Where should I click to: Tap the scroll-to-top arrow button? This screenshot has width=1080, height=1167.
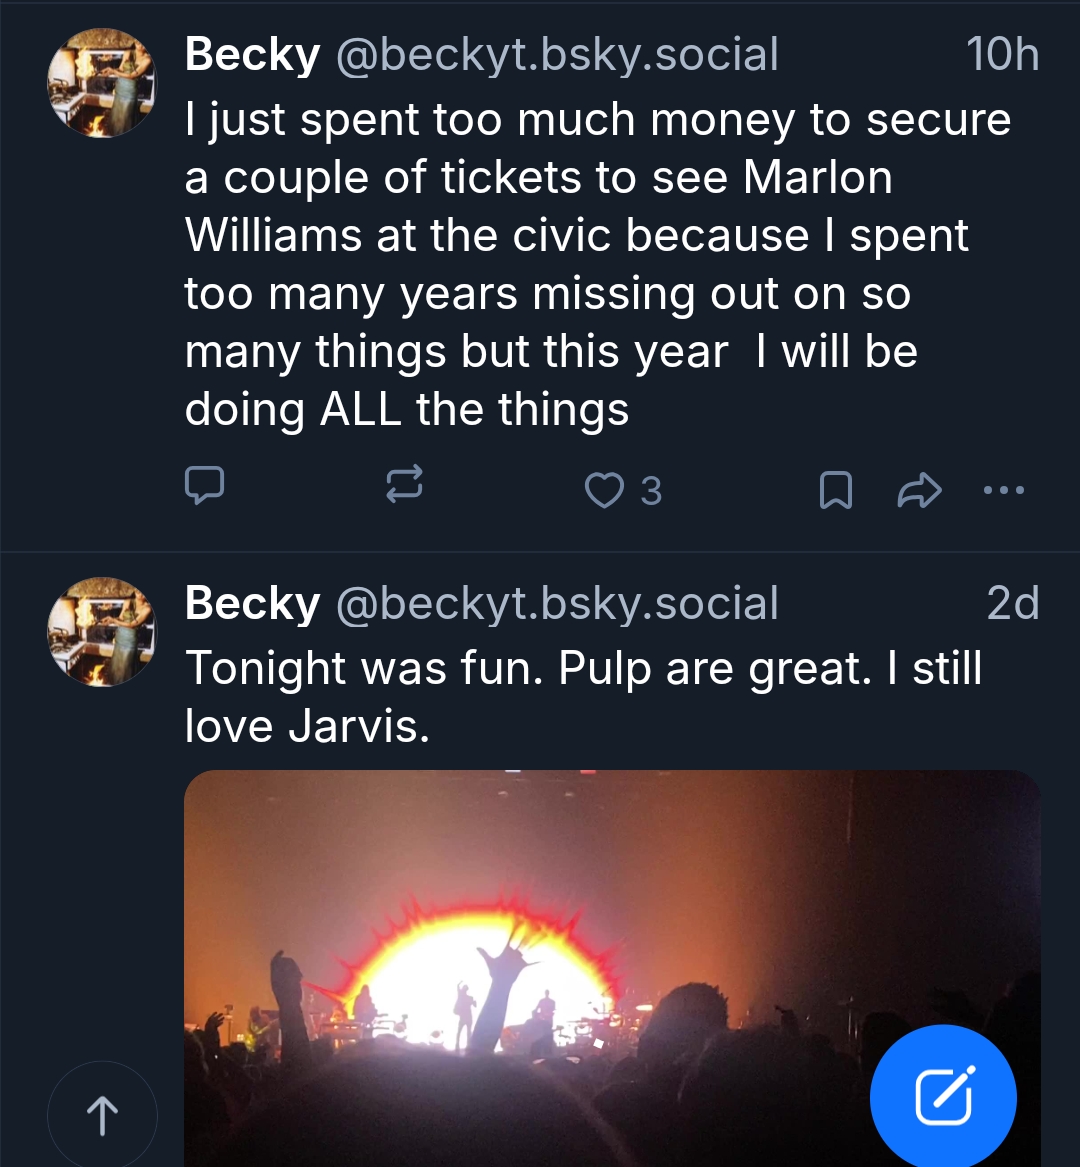[102, 1115]
